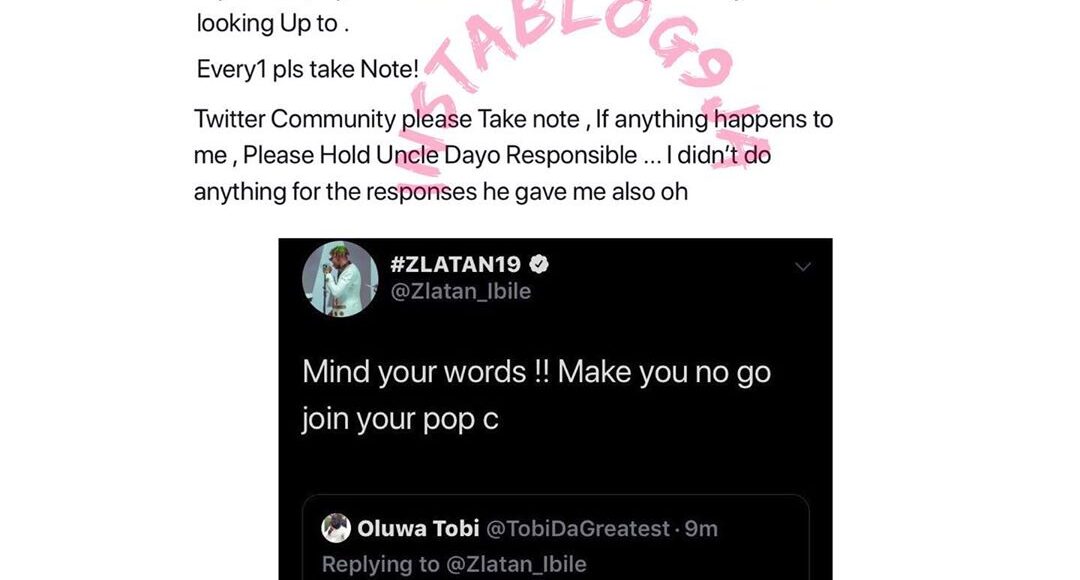Click the Oluwa Tobi display name
1080x580 pixels.
click(x=418, y=528)
